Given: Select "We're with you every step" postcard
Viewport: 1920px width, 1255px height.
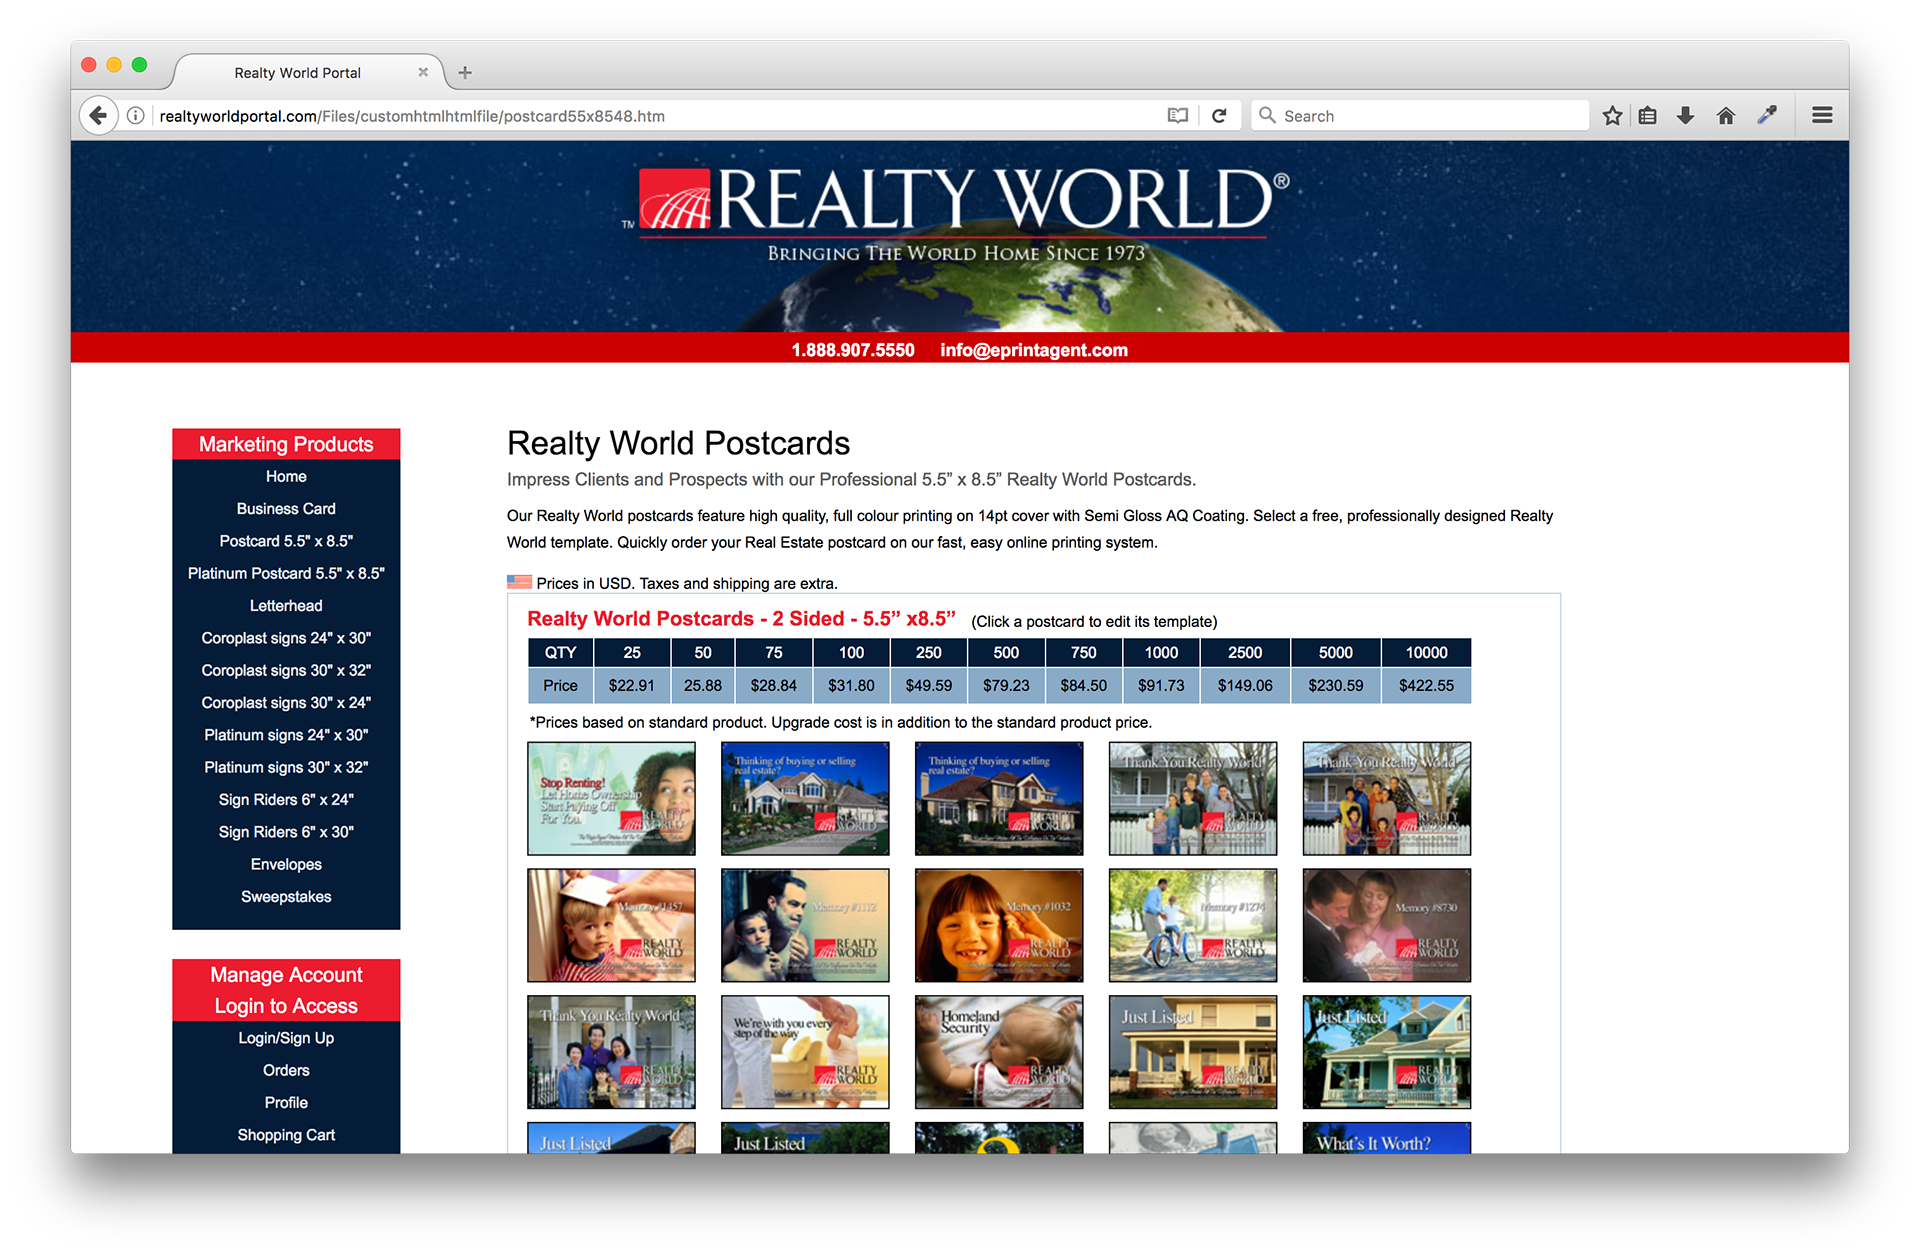Looking at the screenshot, I should pyautogui.click(x=805, y=1052).
